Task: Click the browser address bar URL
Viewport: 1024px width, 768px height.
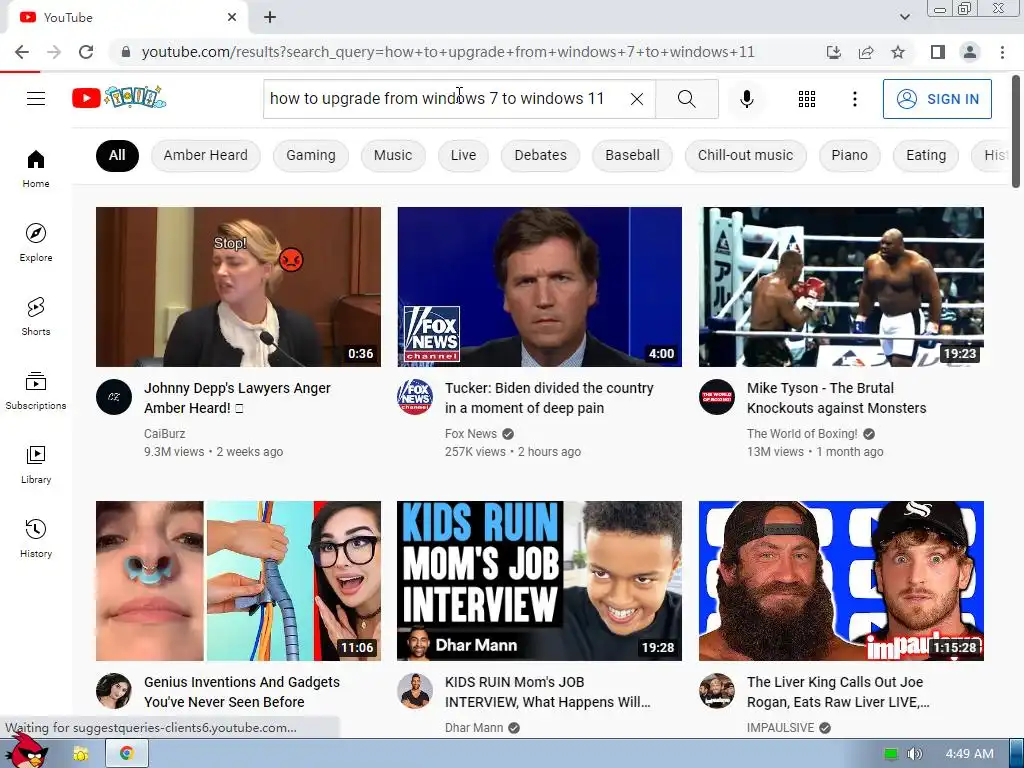Action: click(x=448, y=52)
